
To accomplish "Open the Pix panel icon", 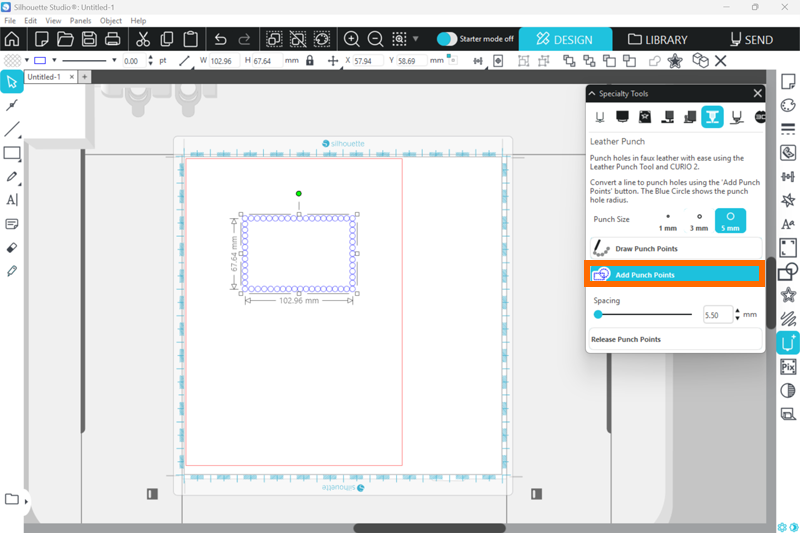I will pyautogui.click(x=787, y=366).
